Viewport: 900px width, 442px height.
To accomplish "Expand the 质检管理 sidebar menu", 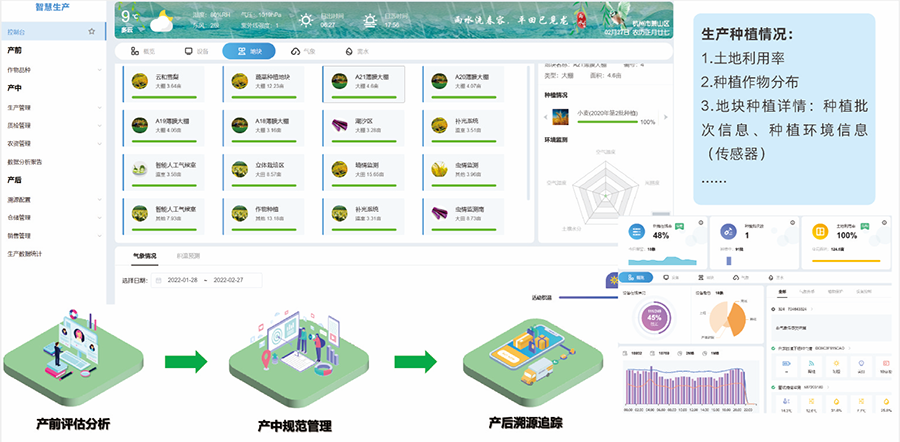I will [53, 125].
